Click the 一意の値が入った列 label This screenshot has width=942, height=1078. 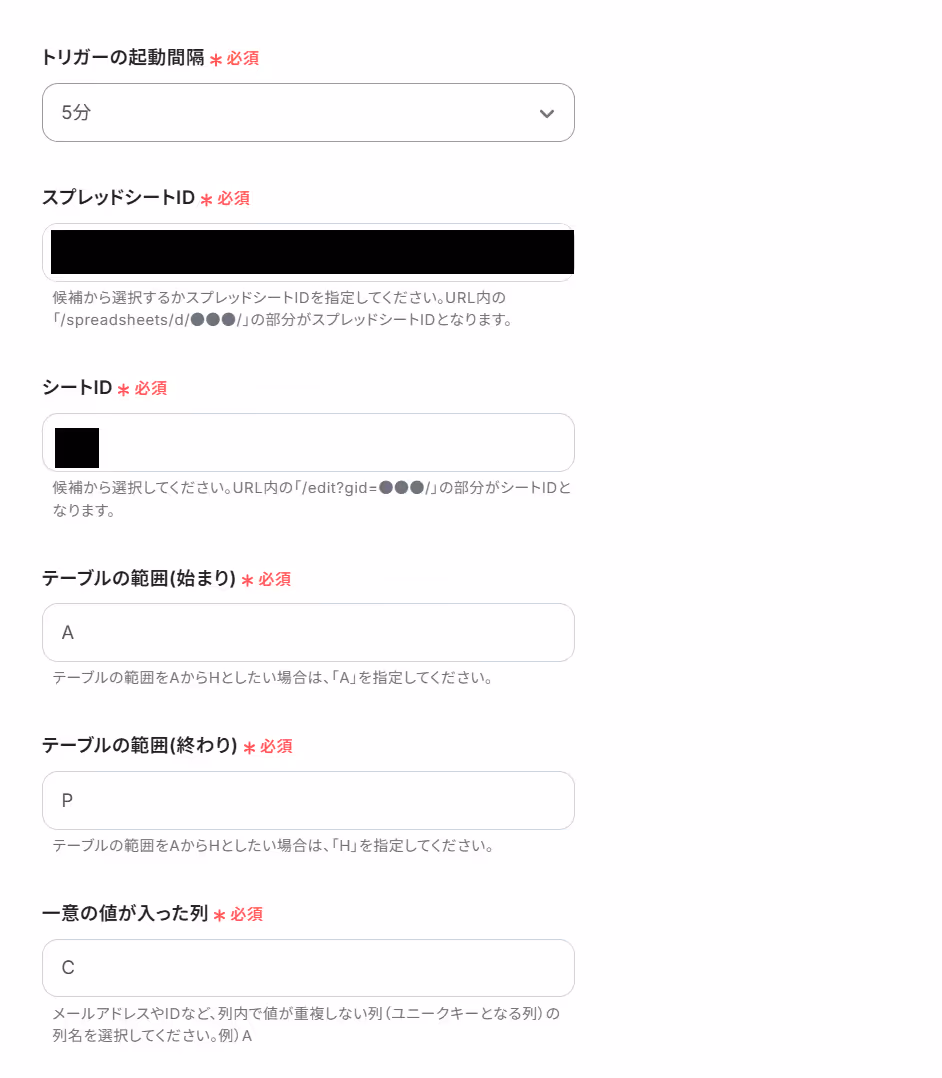point(124,913)
